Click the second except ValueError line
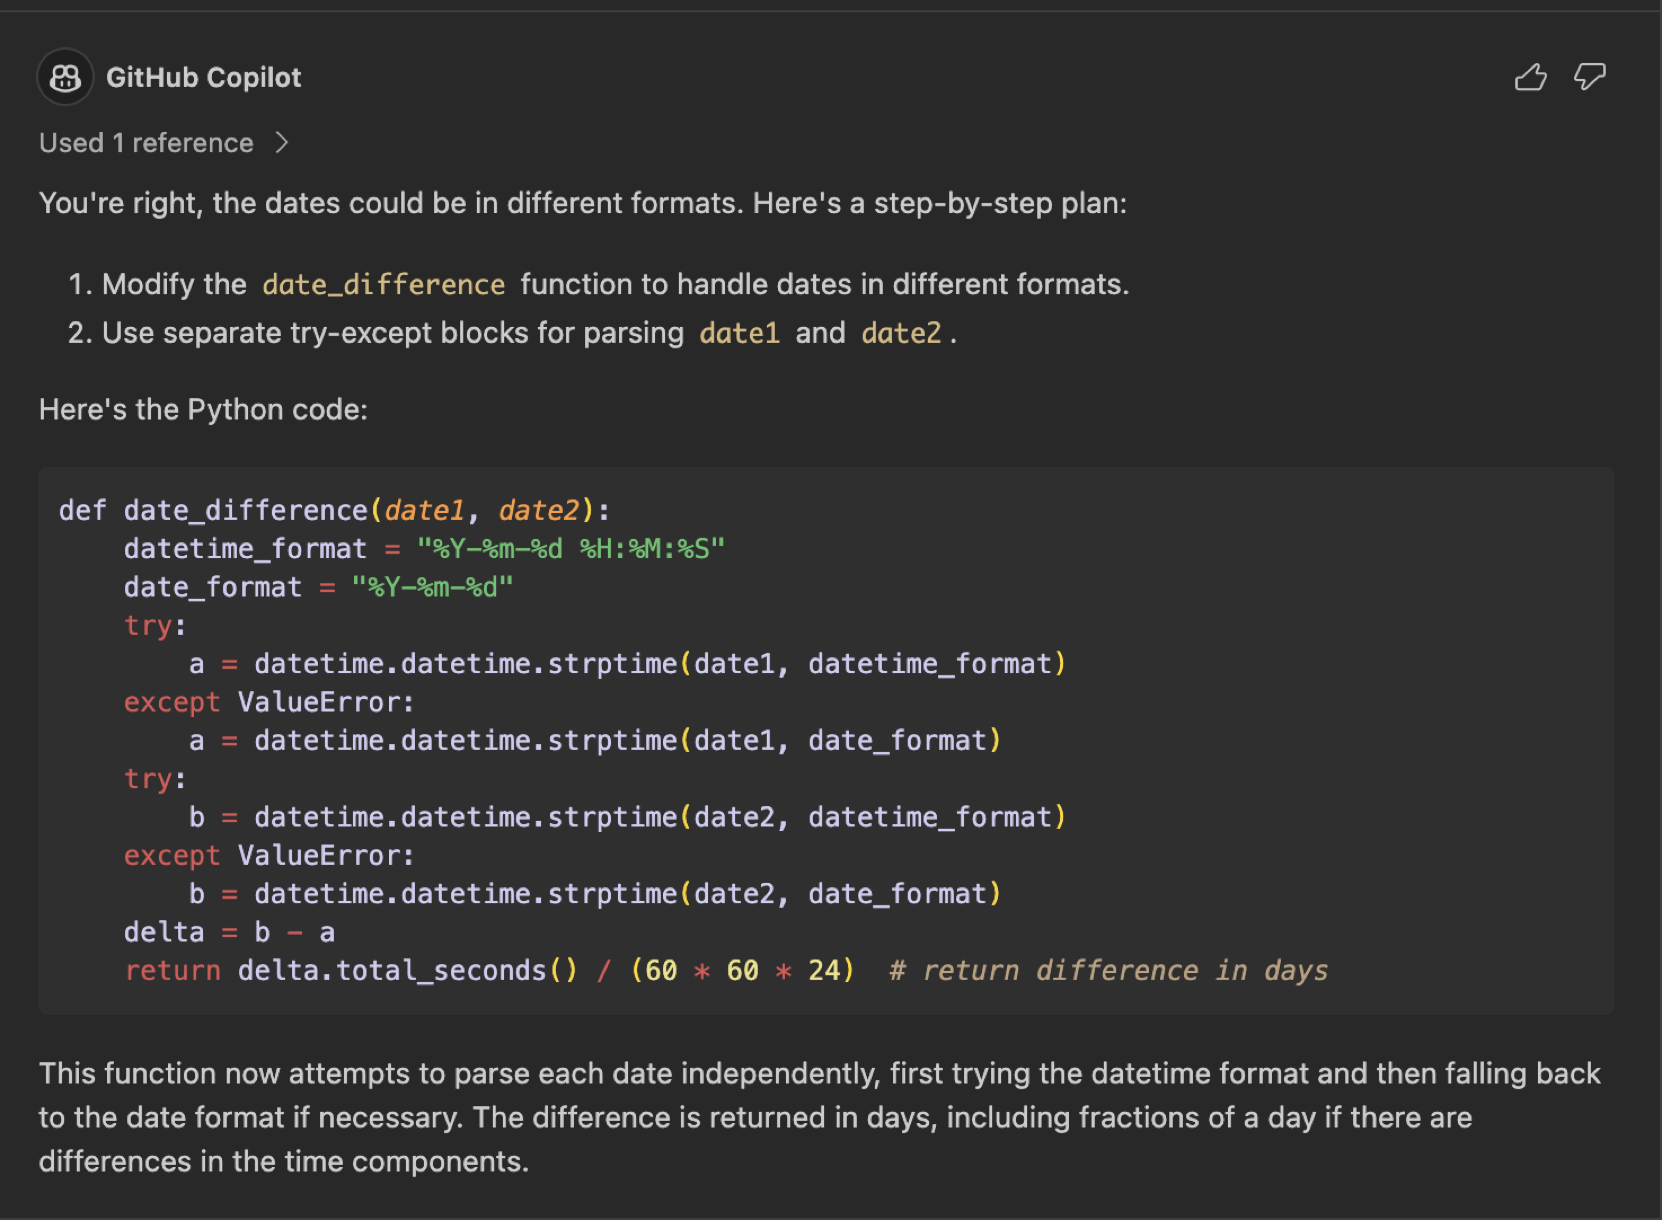This screenshot has width=1662, height=1220. (x=268, y=856)
